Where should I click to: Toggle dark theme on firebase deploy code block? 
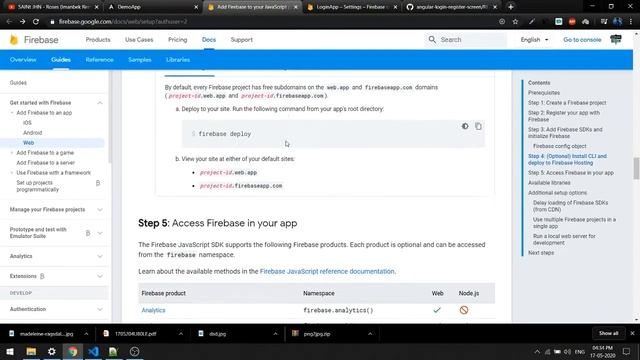tap(465, 126)
